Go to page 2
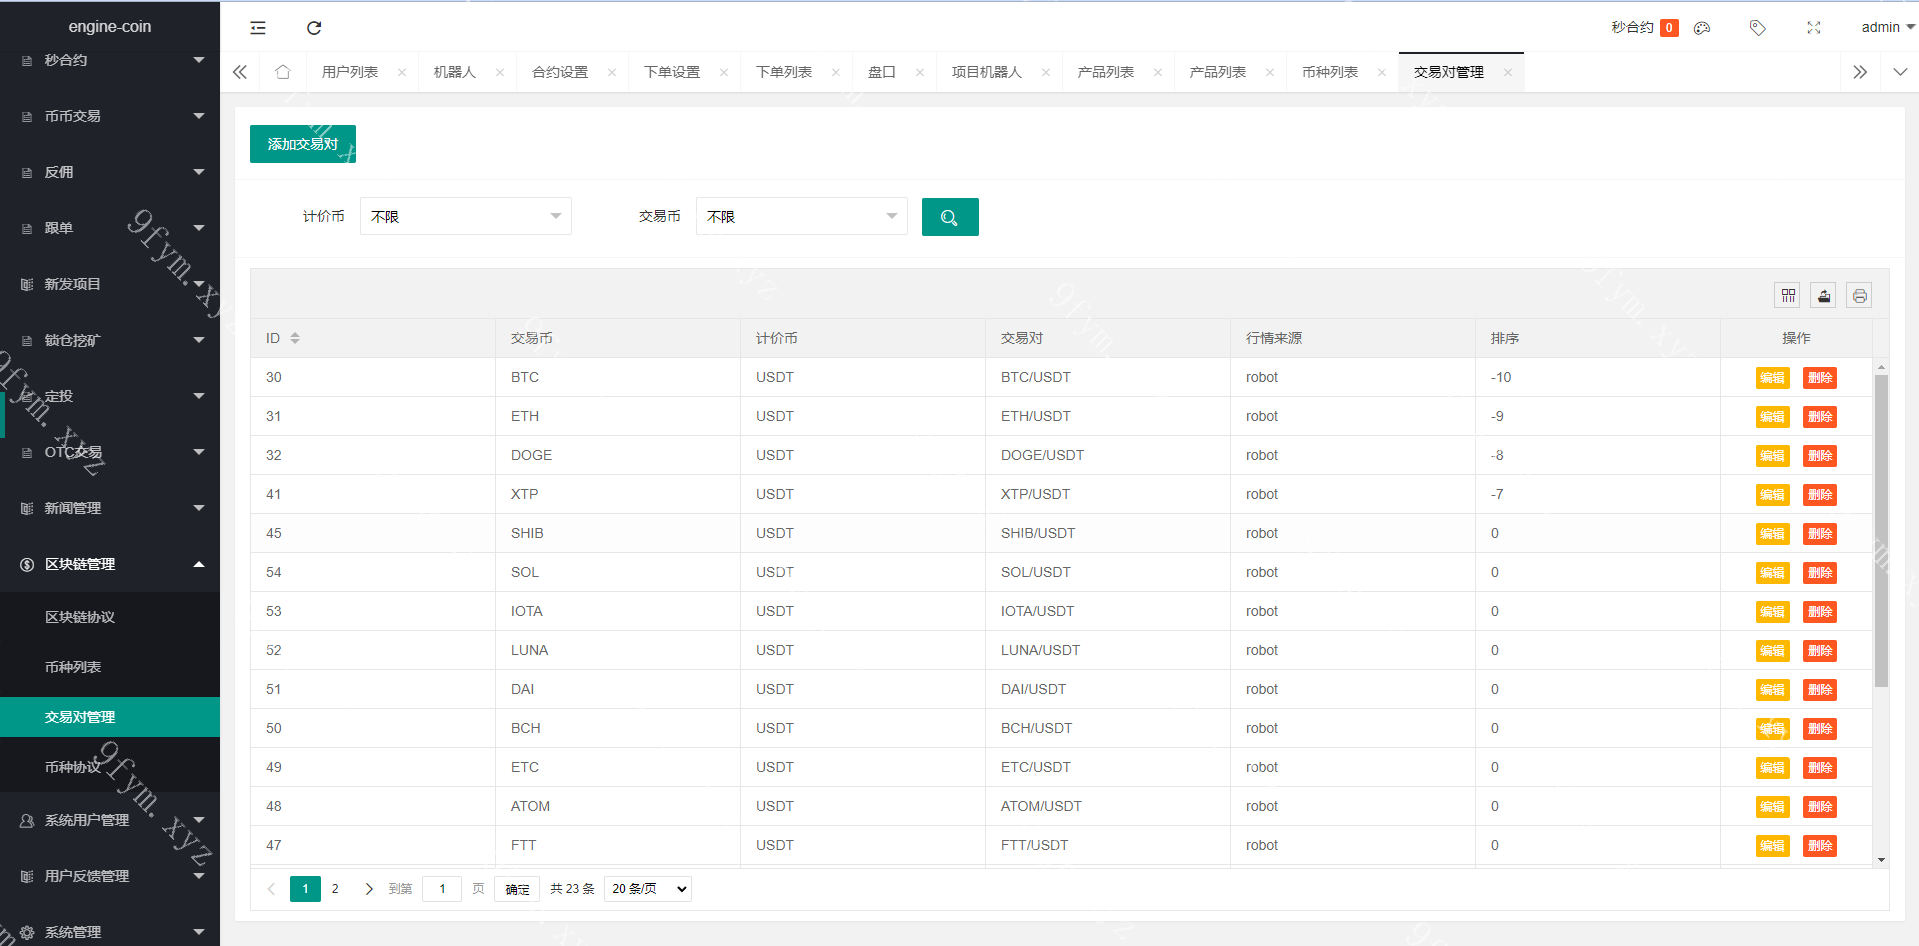The height and width of the screenshot is (946, 1919). coord(335,889)
